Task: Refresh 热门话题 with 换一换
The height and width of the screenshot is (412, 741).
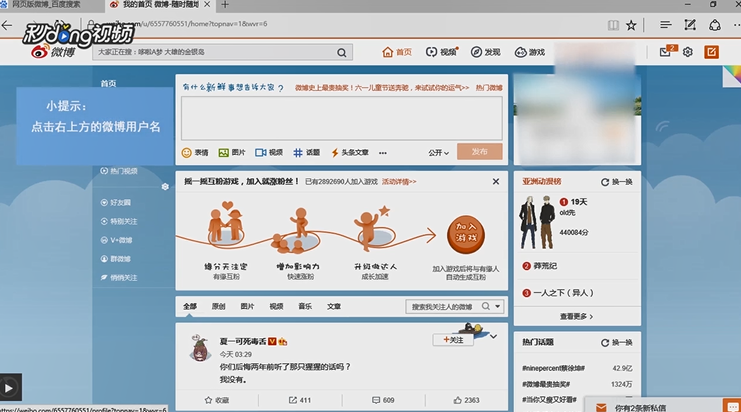Action: [616, 343]
